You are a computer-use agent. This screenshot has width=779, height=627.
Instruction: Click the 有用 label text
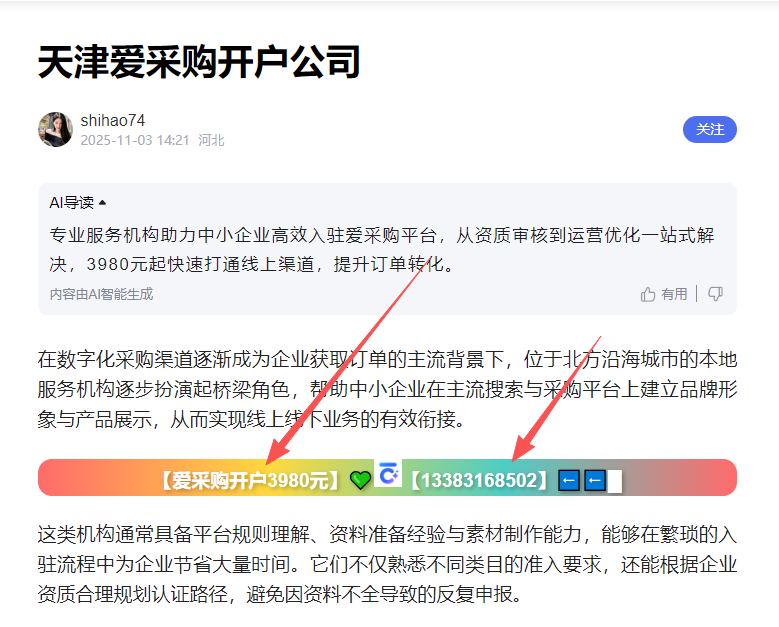(674, 294)
